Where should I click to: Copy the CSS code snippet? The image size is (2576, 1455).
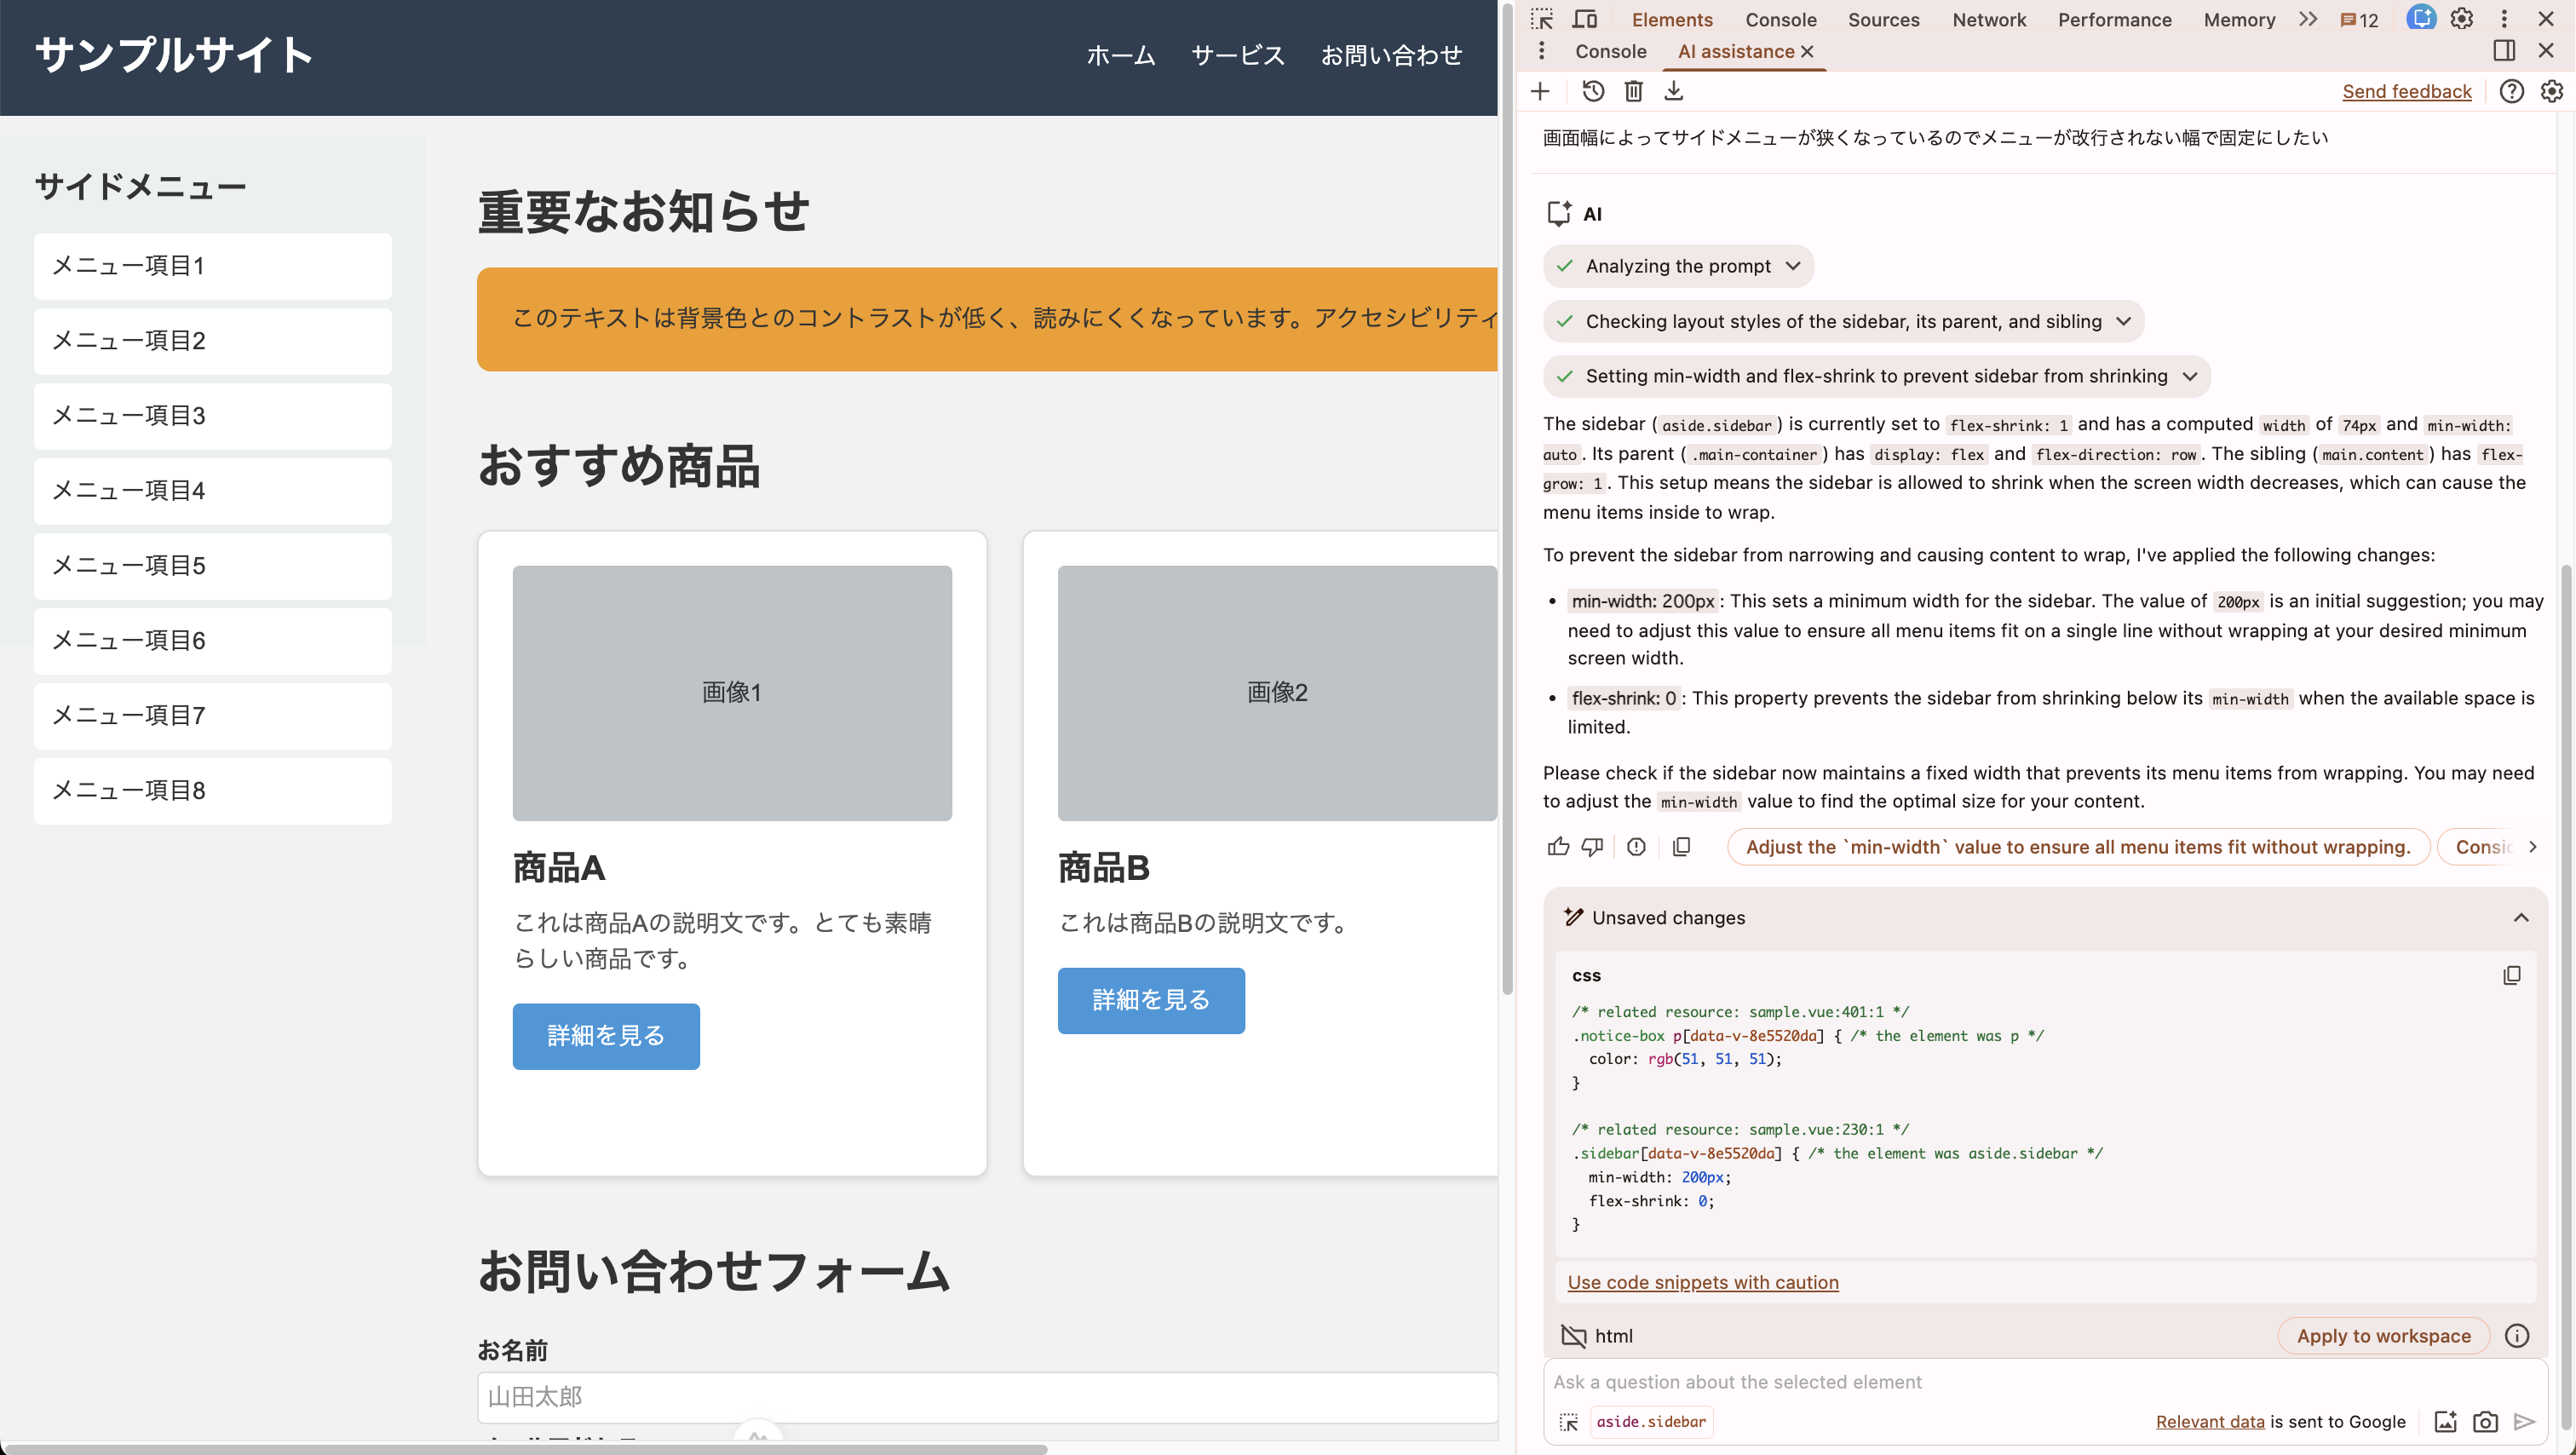pyautogui.click(x=2511, y=975)
